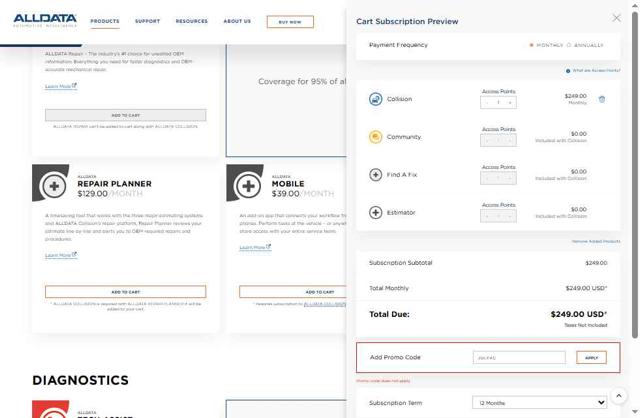Decrease Community access points

pyautogui.click(x=487, y=140)
